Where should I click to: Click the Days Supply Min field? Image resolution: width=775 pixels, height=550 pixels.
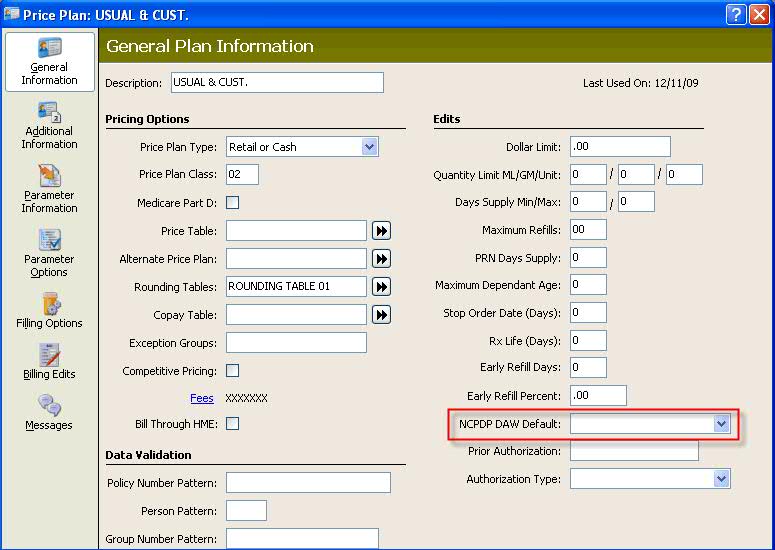[x=588, y=202]
